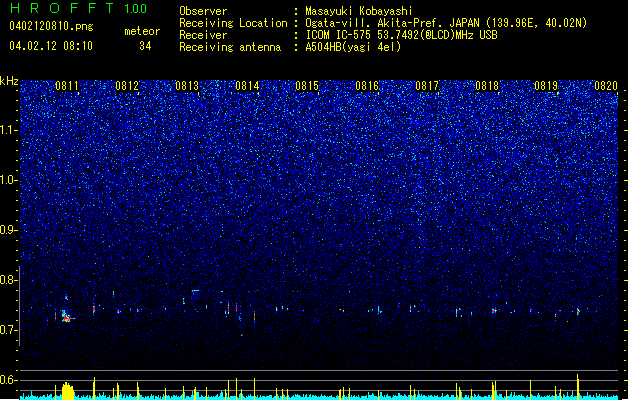Click the wide yellow intensity peak below 0811
Viewport: 629px width, 400px height.
(x=68, y=391)
